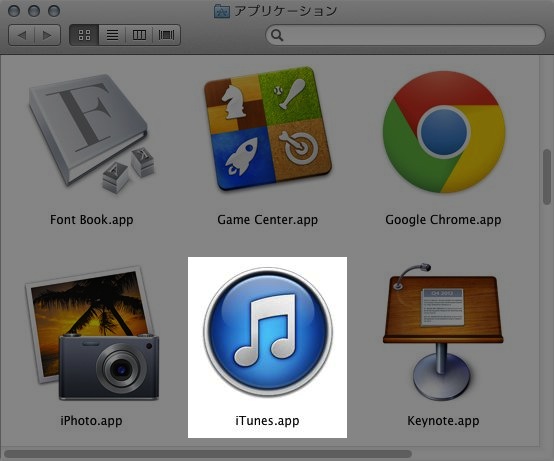
Task: Click the search magnifier icon
Action: tap(277, 35)
